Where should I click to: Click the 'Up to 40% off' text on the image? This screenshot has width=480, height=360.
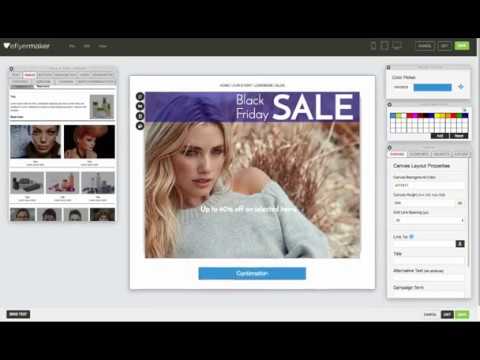pos(249,209)
